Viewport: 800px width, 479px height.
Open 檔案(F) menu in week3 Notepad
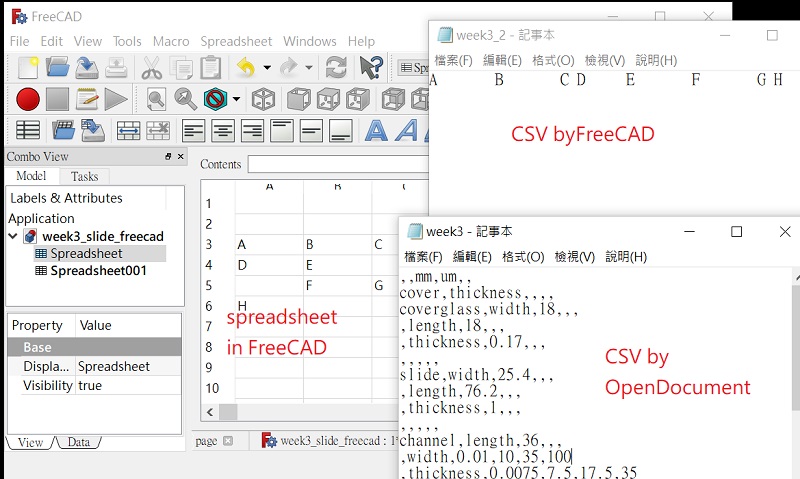pos(423,257)
